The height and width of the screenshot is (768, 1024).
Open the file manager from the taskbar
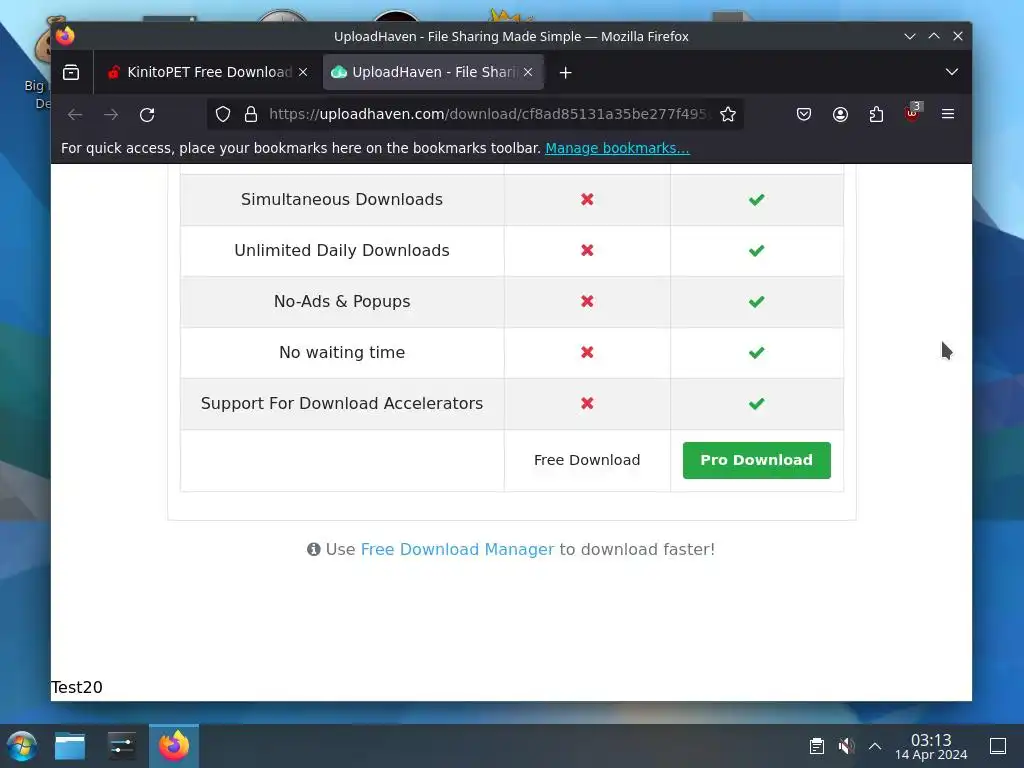(x=70, y=746)
